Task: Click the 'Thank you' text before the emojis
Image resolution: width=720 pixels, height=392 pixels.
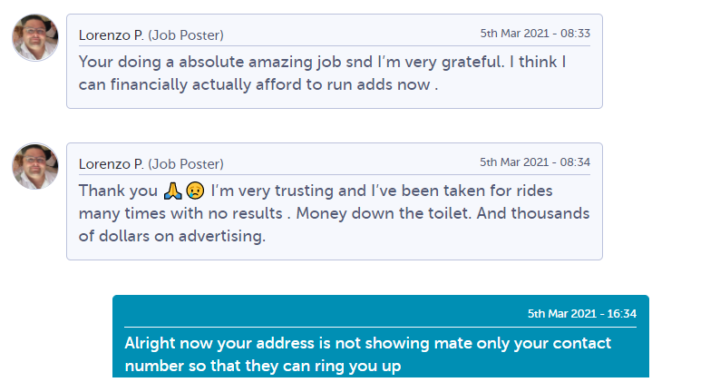Action: pyautogui.click(x=118, y=190)
